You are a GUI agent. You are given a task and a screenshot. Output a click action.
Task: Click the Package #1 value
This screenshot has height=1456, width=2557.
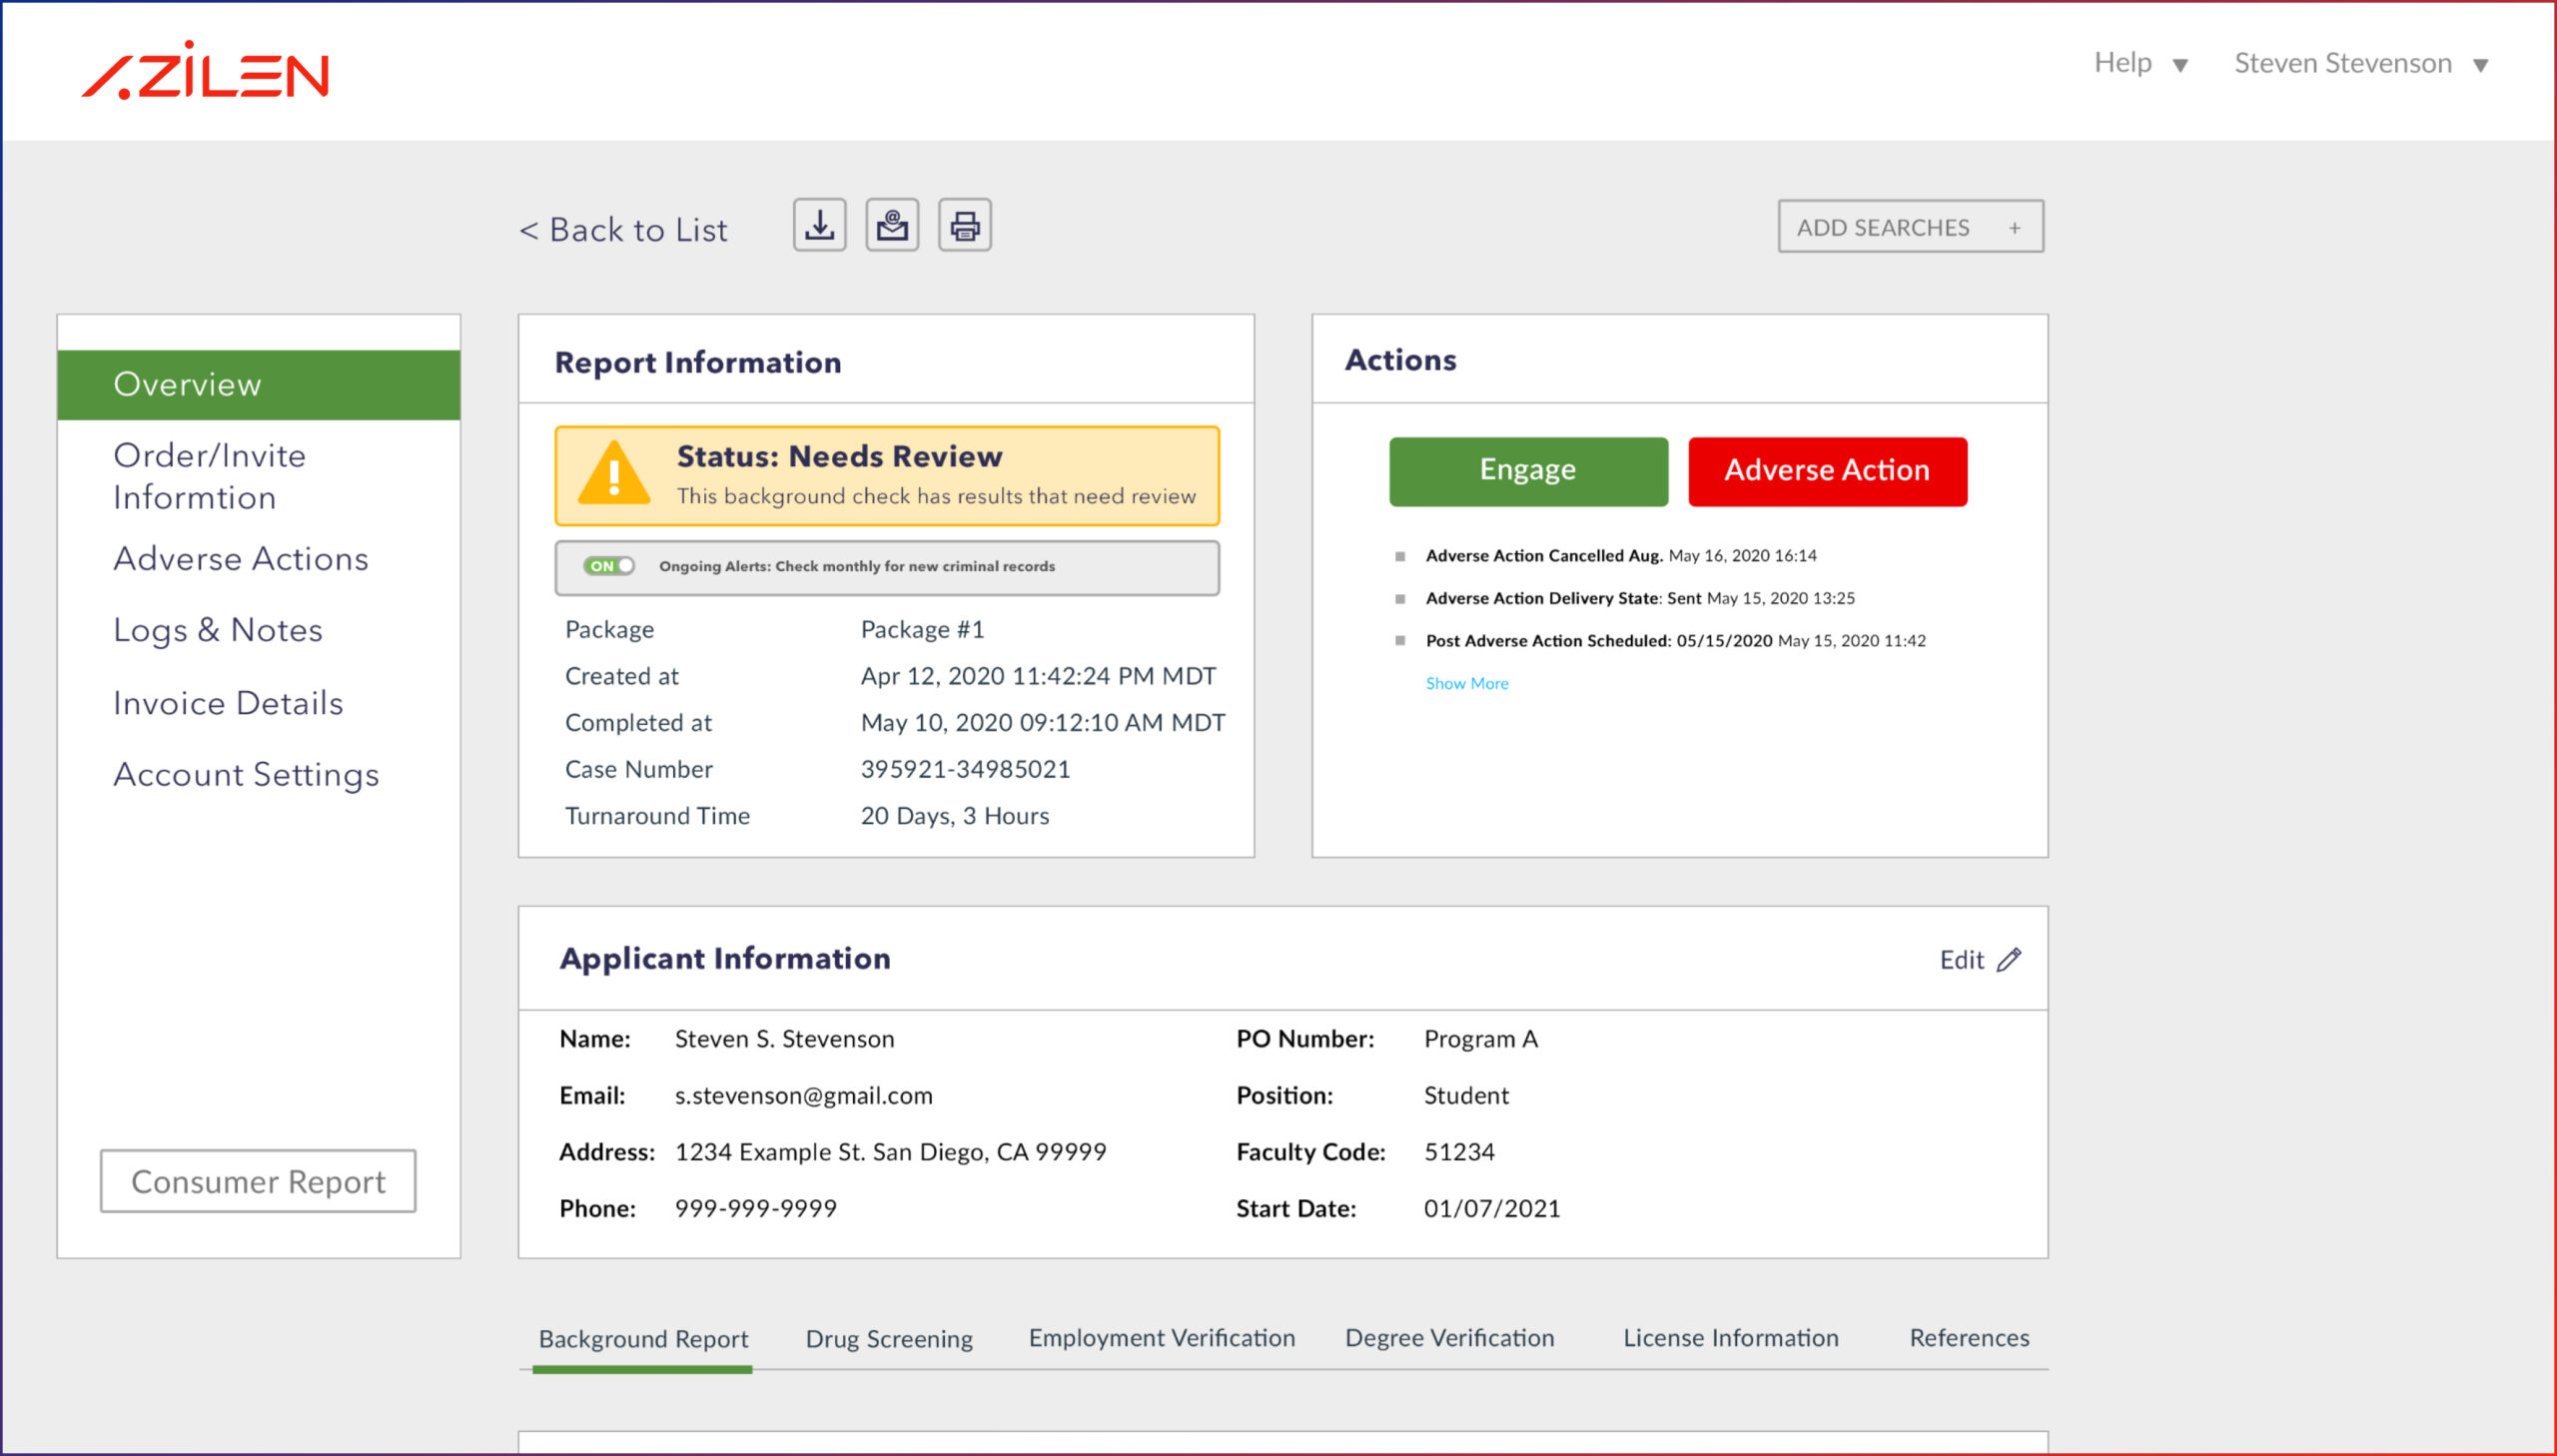click(923, 630)
